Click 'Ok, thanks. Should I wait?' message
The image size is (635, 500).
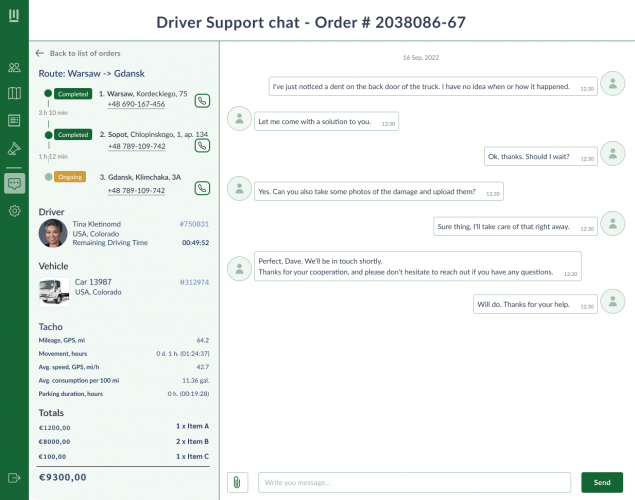tap(541, 156)
